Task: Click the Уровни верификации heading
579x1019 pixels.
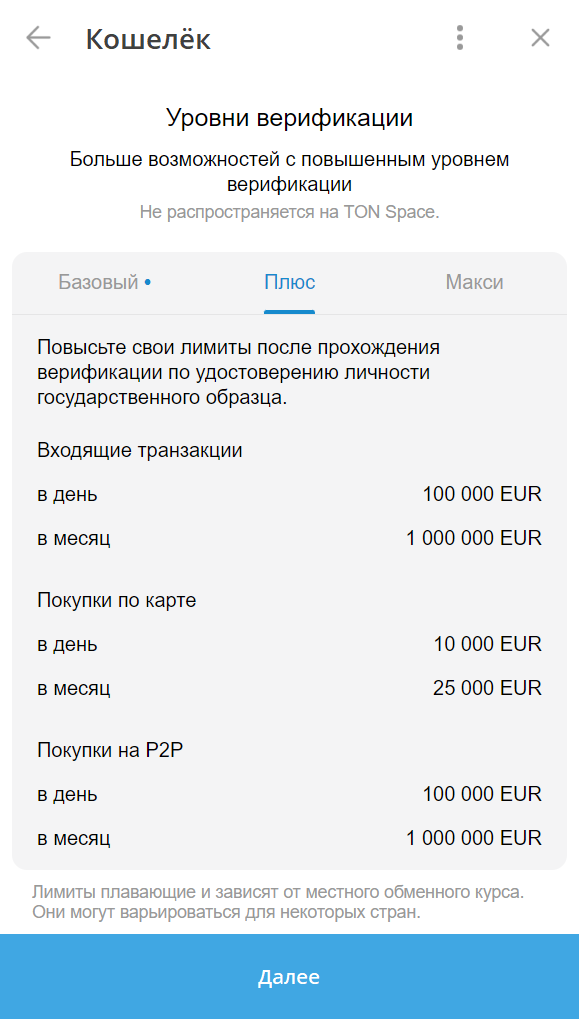Action: click(289, 119)
